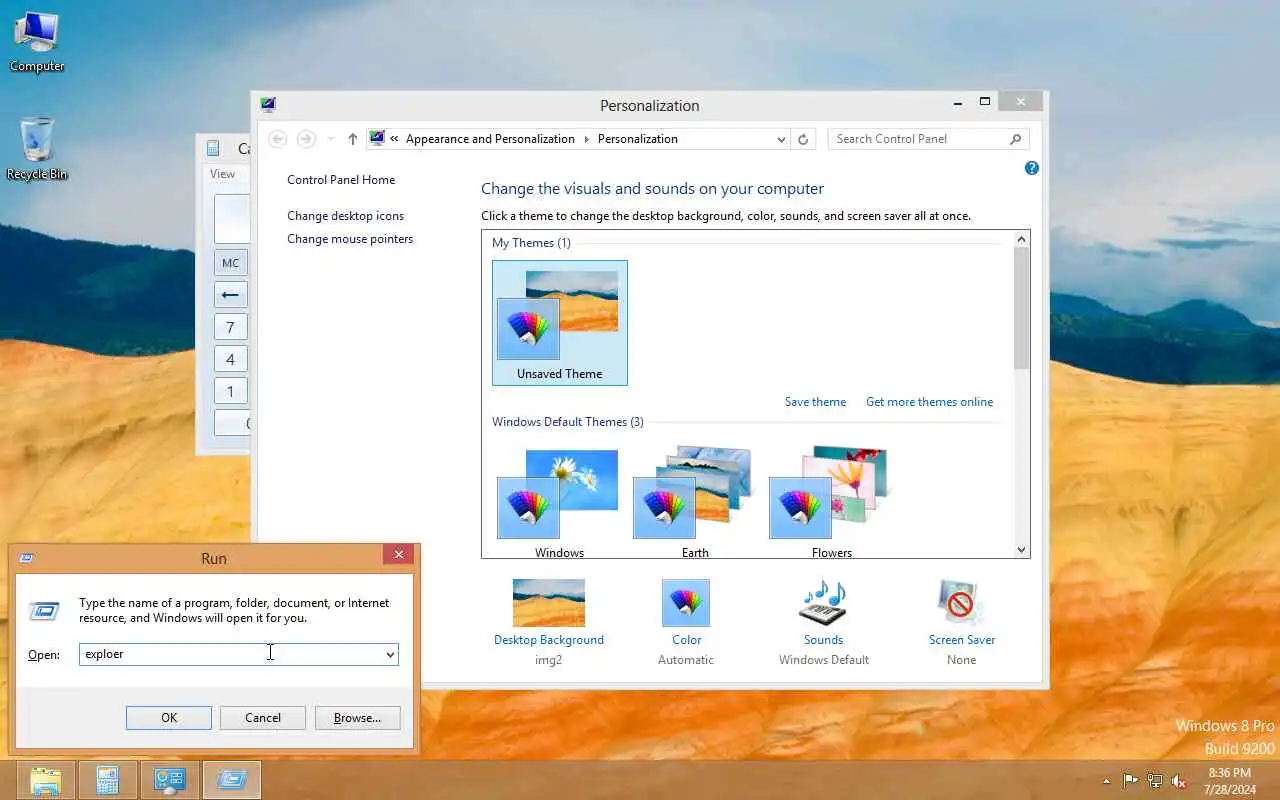This screenshot has height=800, width=1280.
Task: Refresh the Control Panel address bar
Action: coord(803,139)
